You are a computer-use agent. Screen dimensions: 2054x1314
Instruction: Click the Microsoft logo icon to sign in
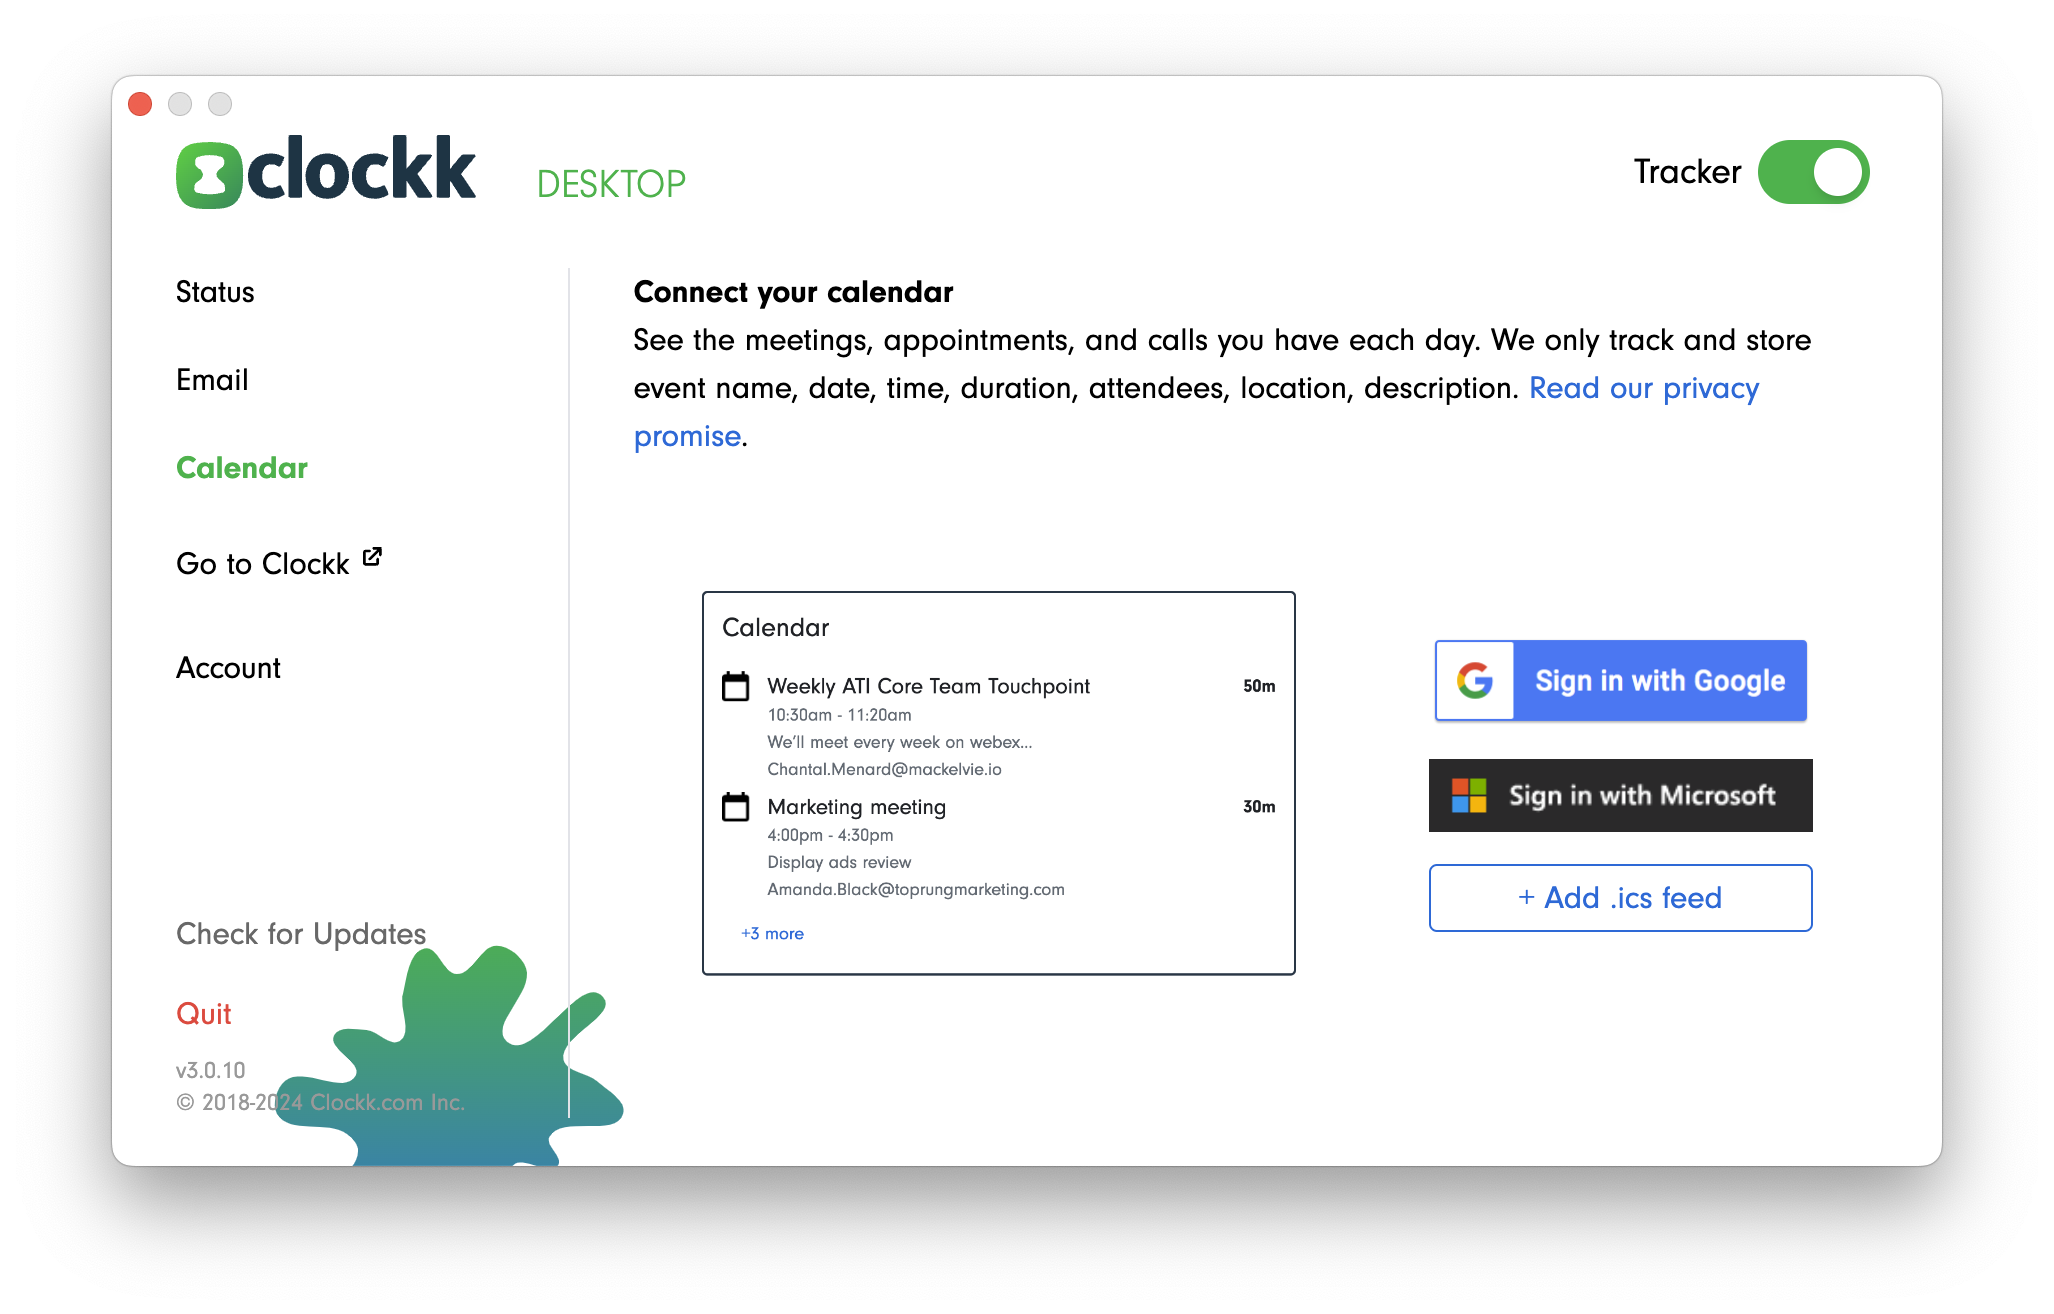[x=1473, y=793]
